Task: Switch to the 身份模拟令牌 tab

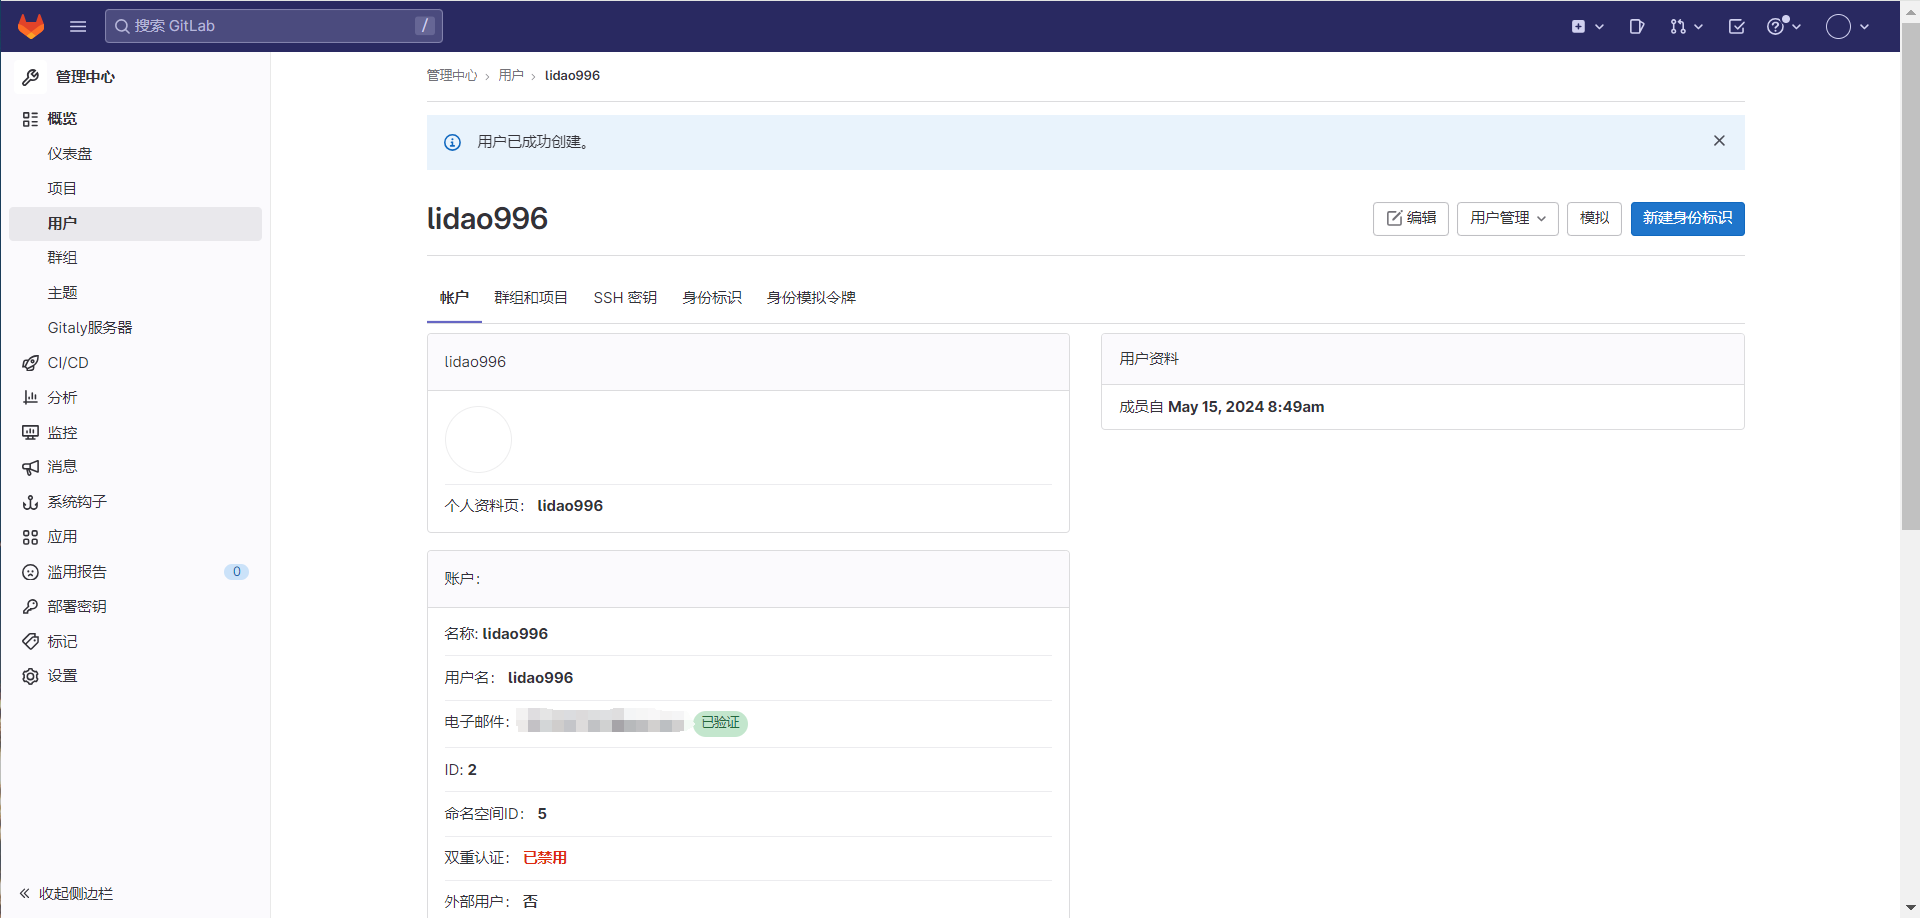Action: [x=811, y=298]
